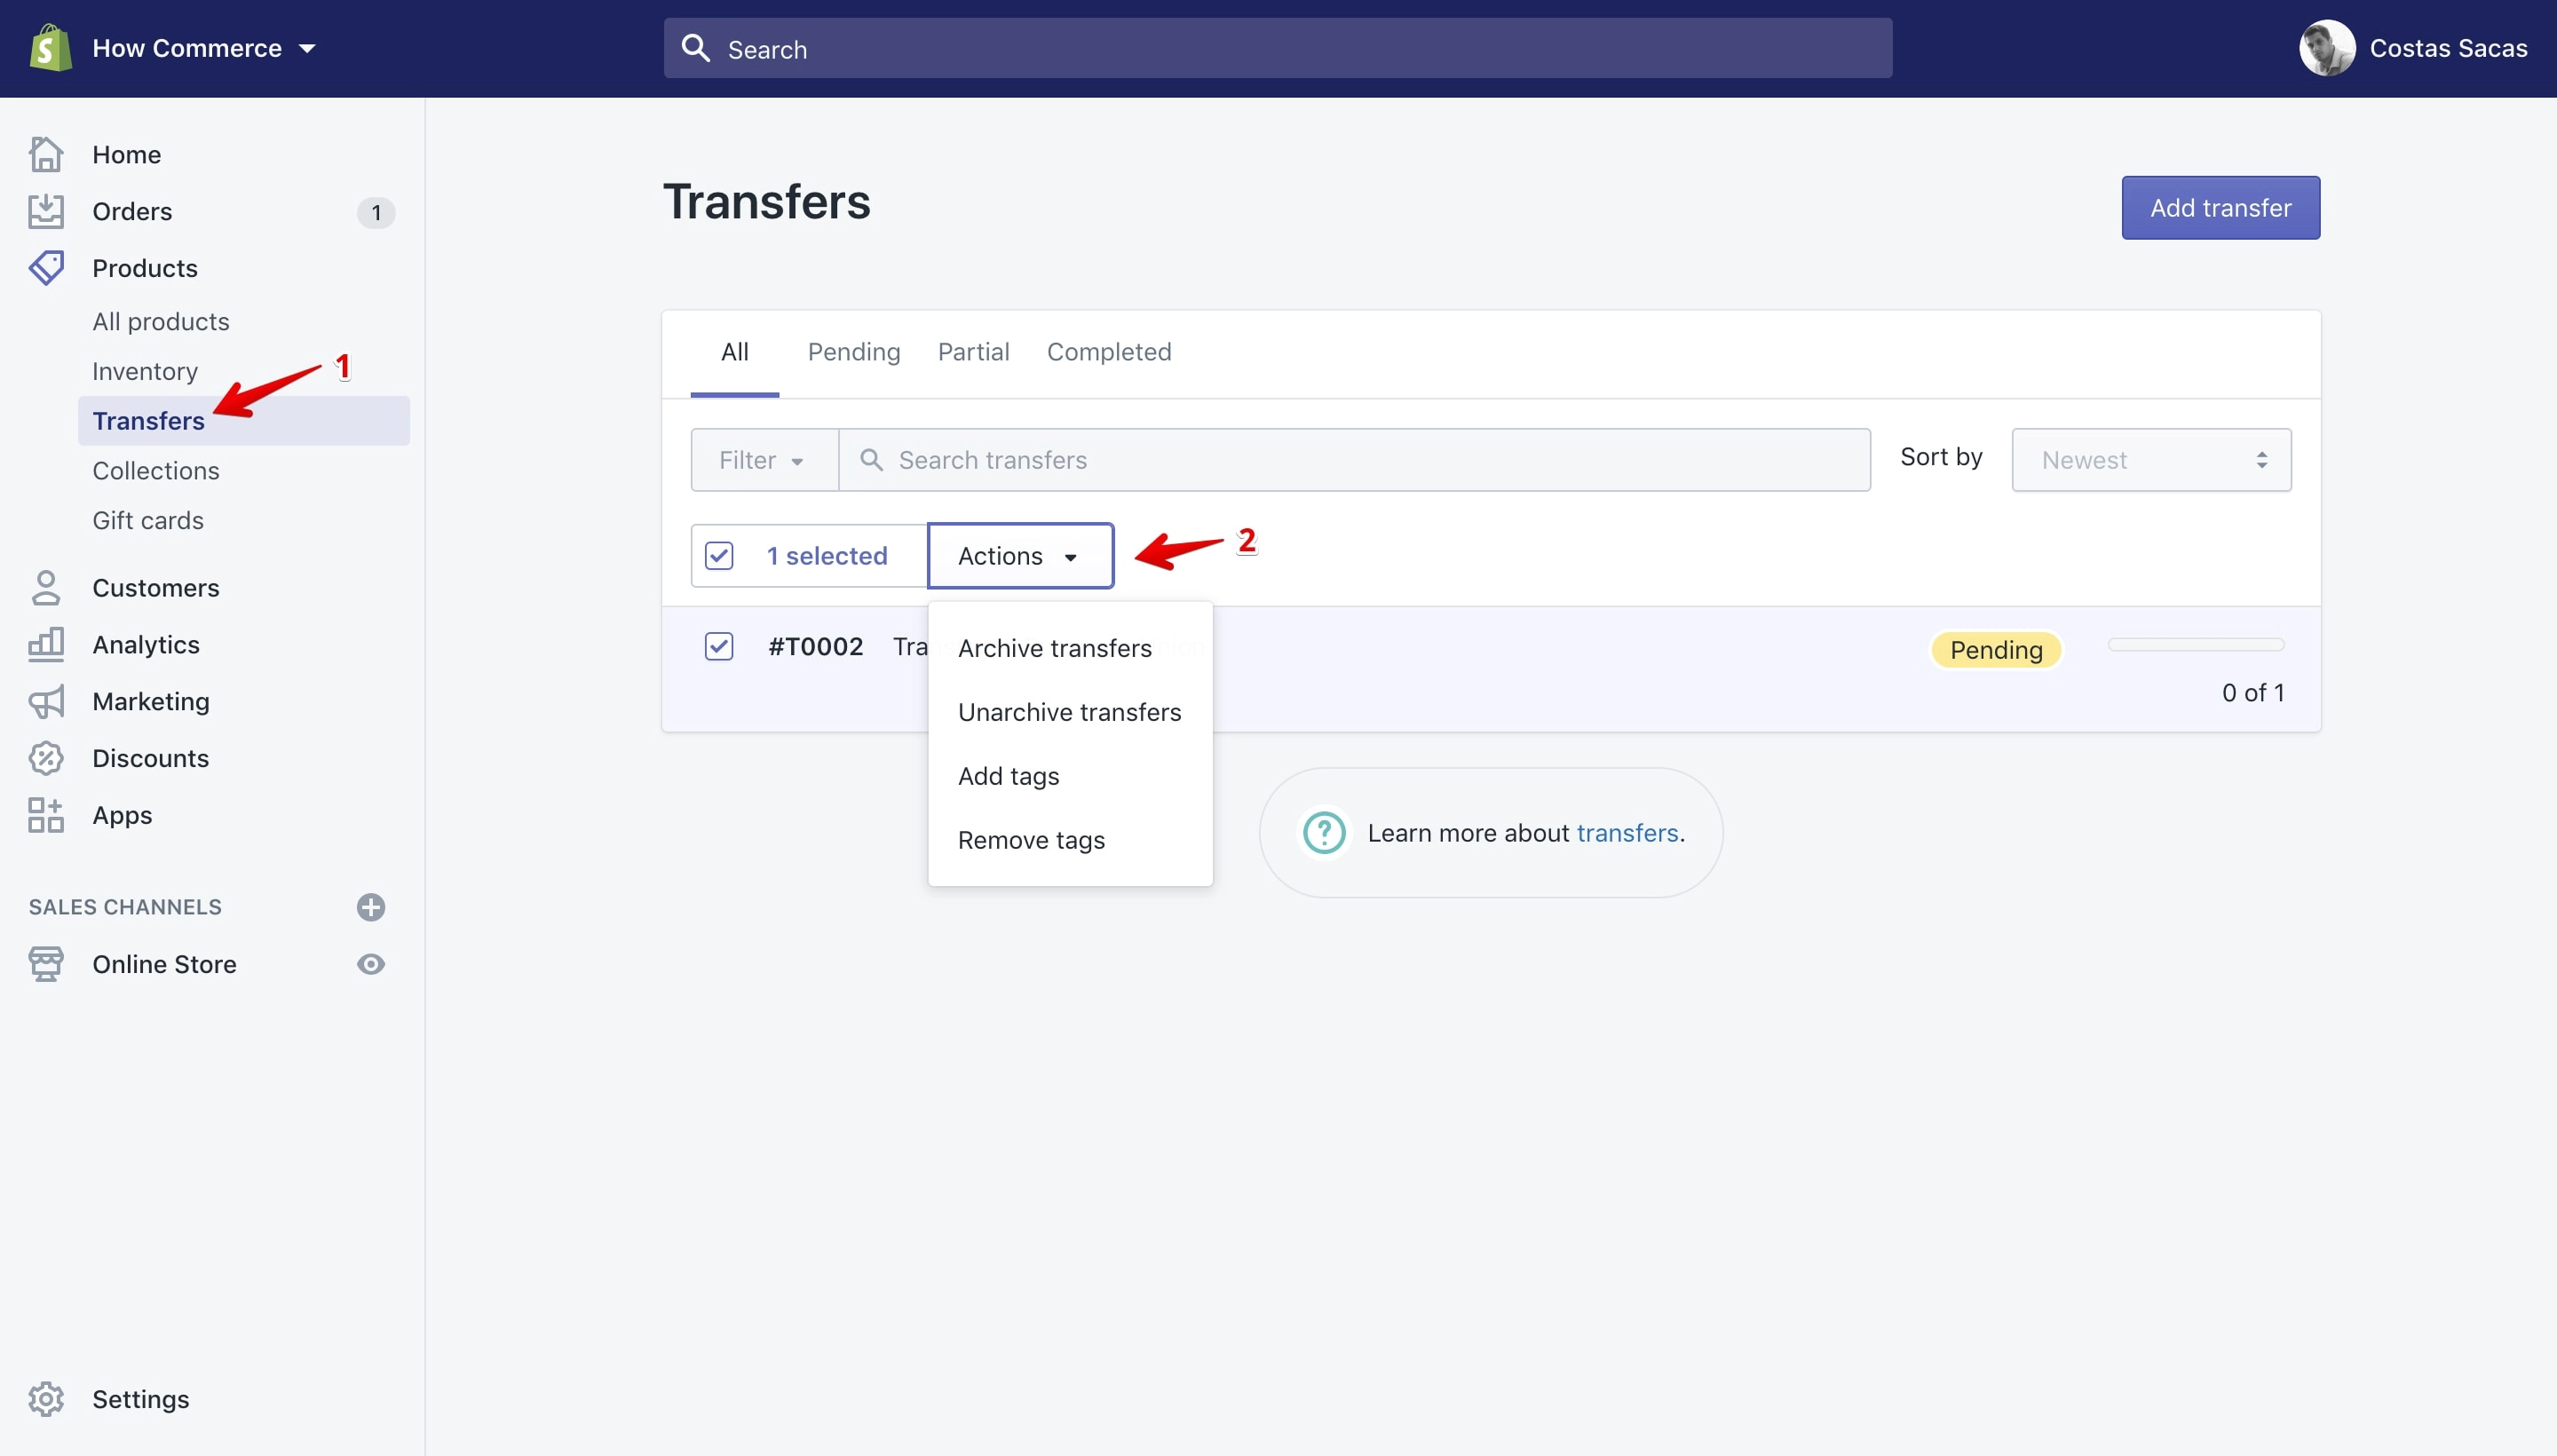Click the Pending status badge
2557x1456 pixels.
click(1996, 650)
